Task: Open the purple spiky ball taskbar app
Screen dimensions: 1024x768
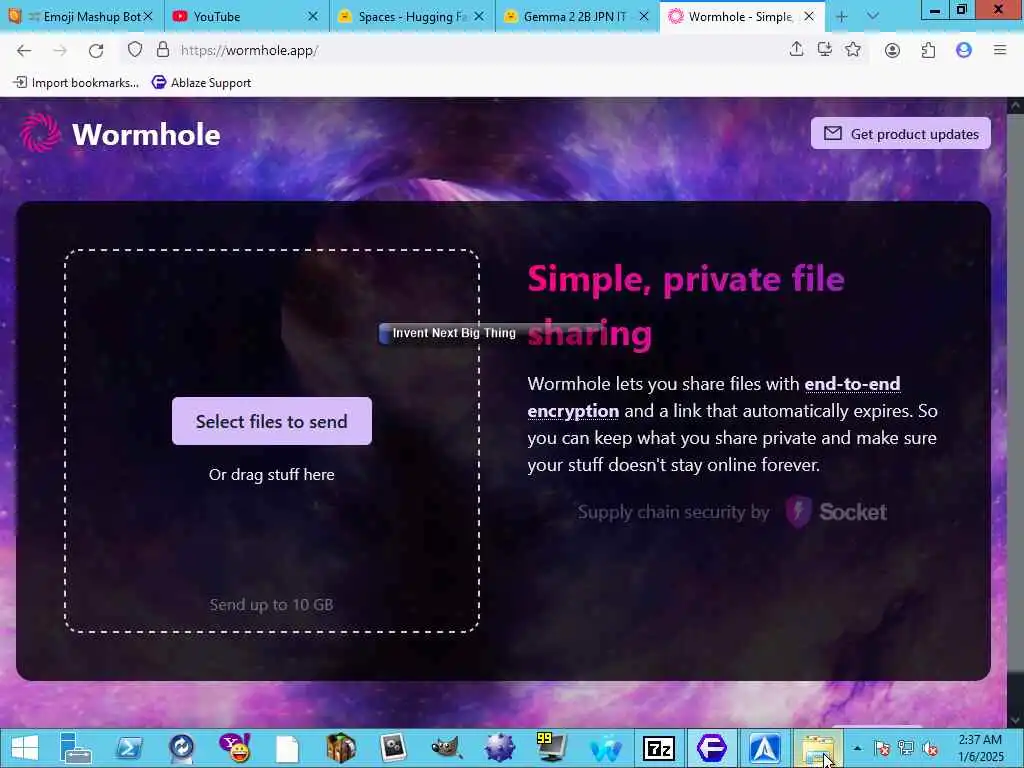Action: tap(500, 748)
